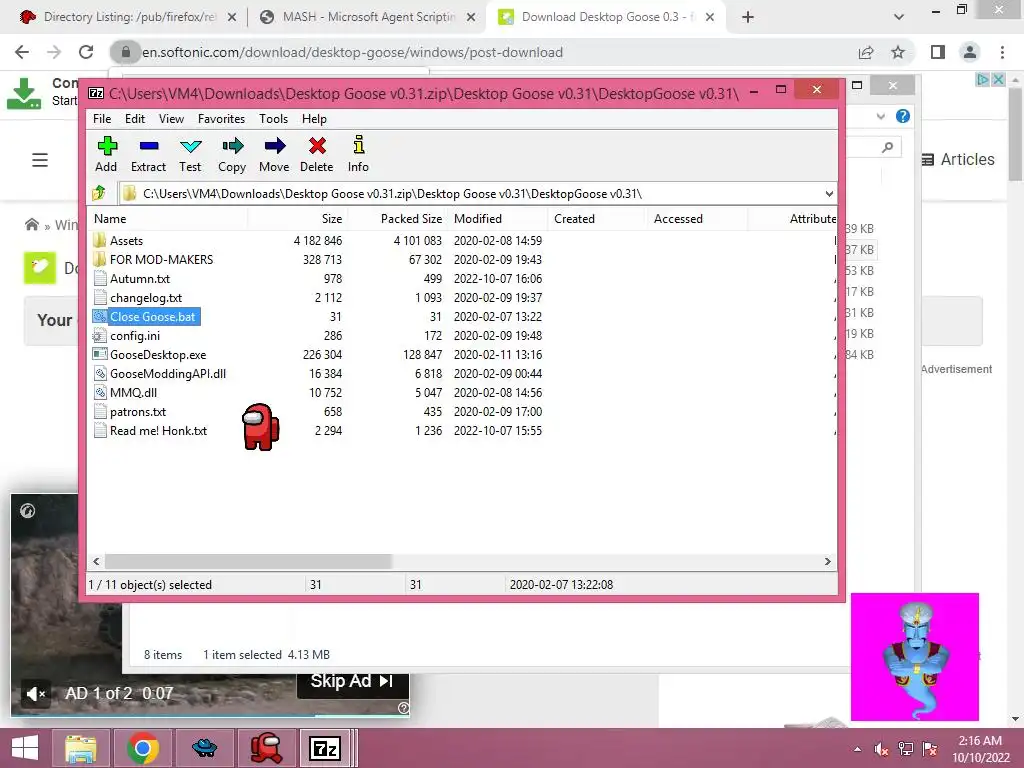Sort by the Accessed column header
The image size is (1024, 768).
pyautogui.click(x=697, y=219)
